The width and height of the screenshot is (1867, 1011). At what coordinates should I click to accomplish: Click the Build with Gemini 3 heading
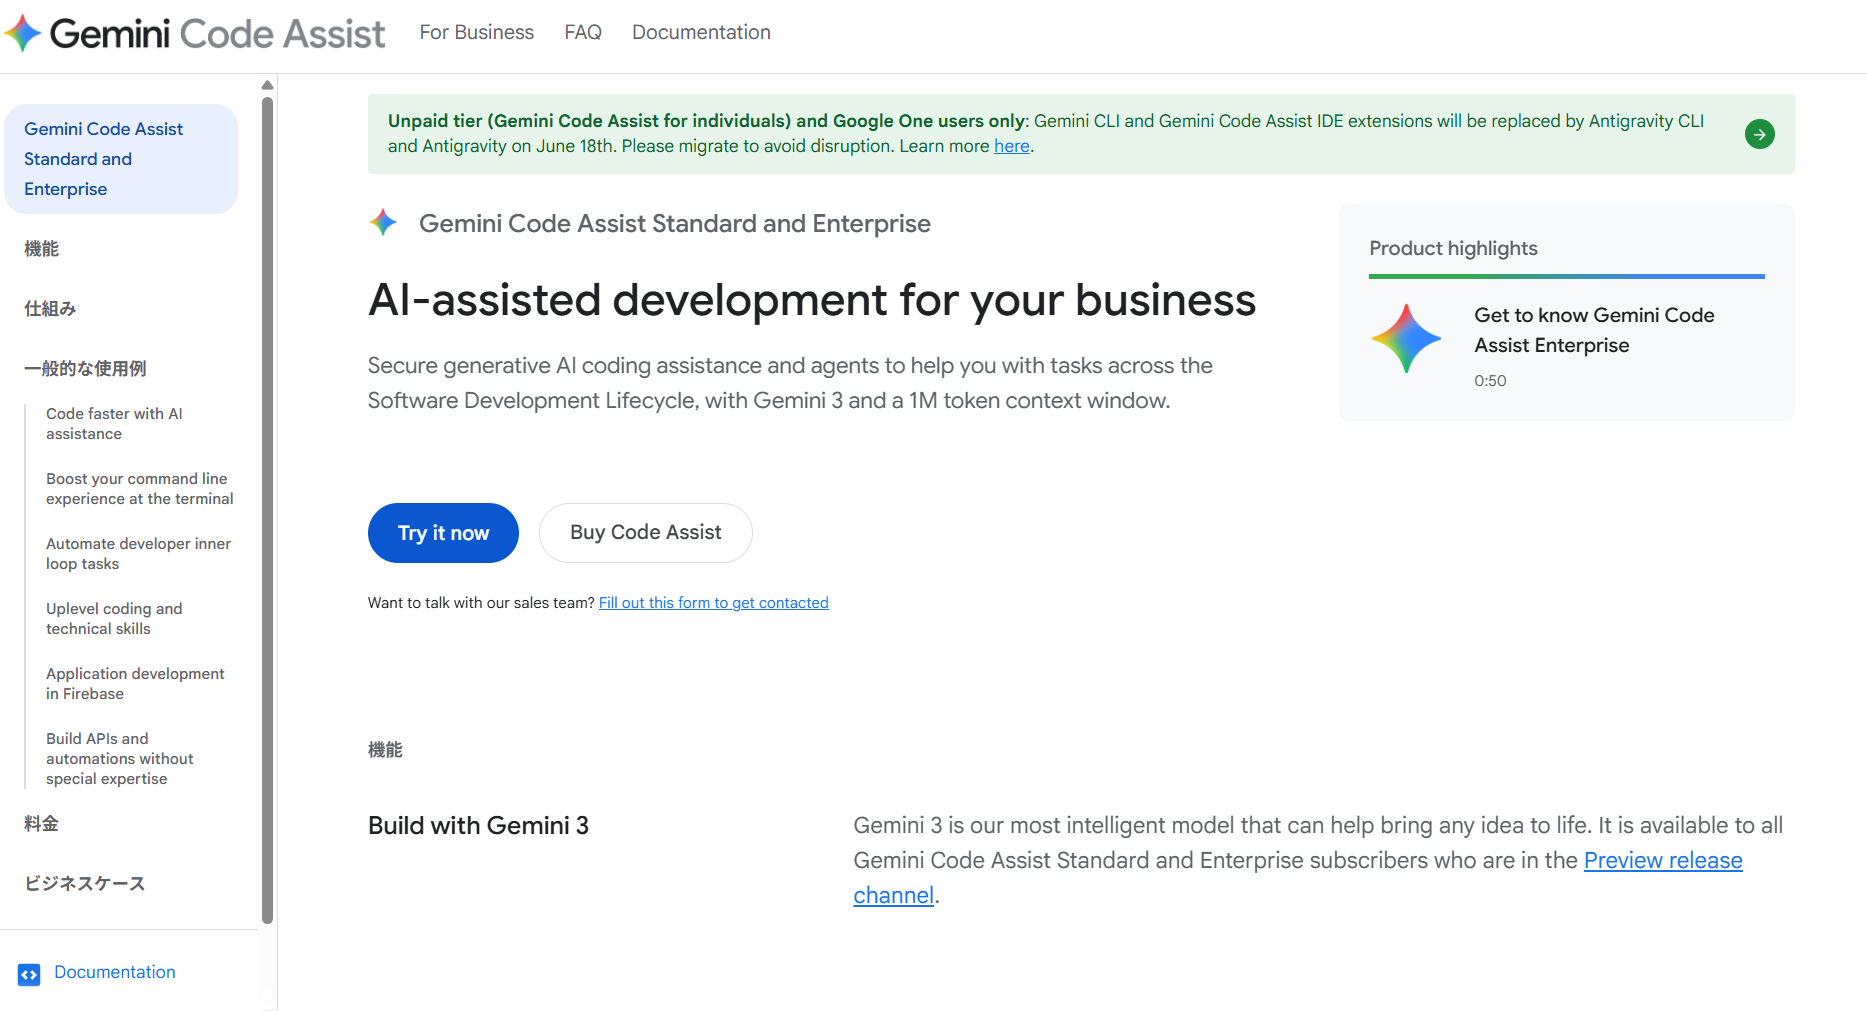tap(478, 826)
